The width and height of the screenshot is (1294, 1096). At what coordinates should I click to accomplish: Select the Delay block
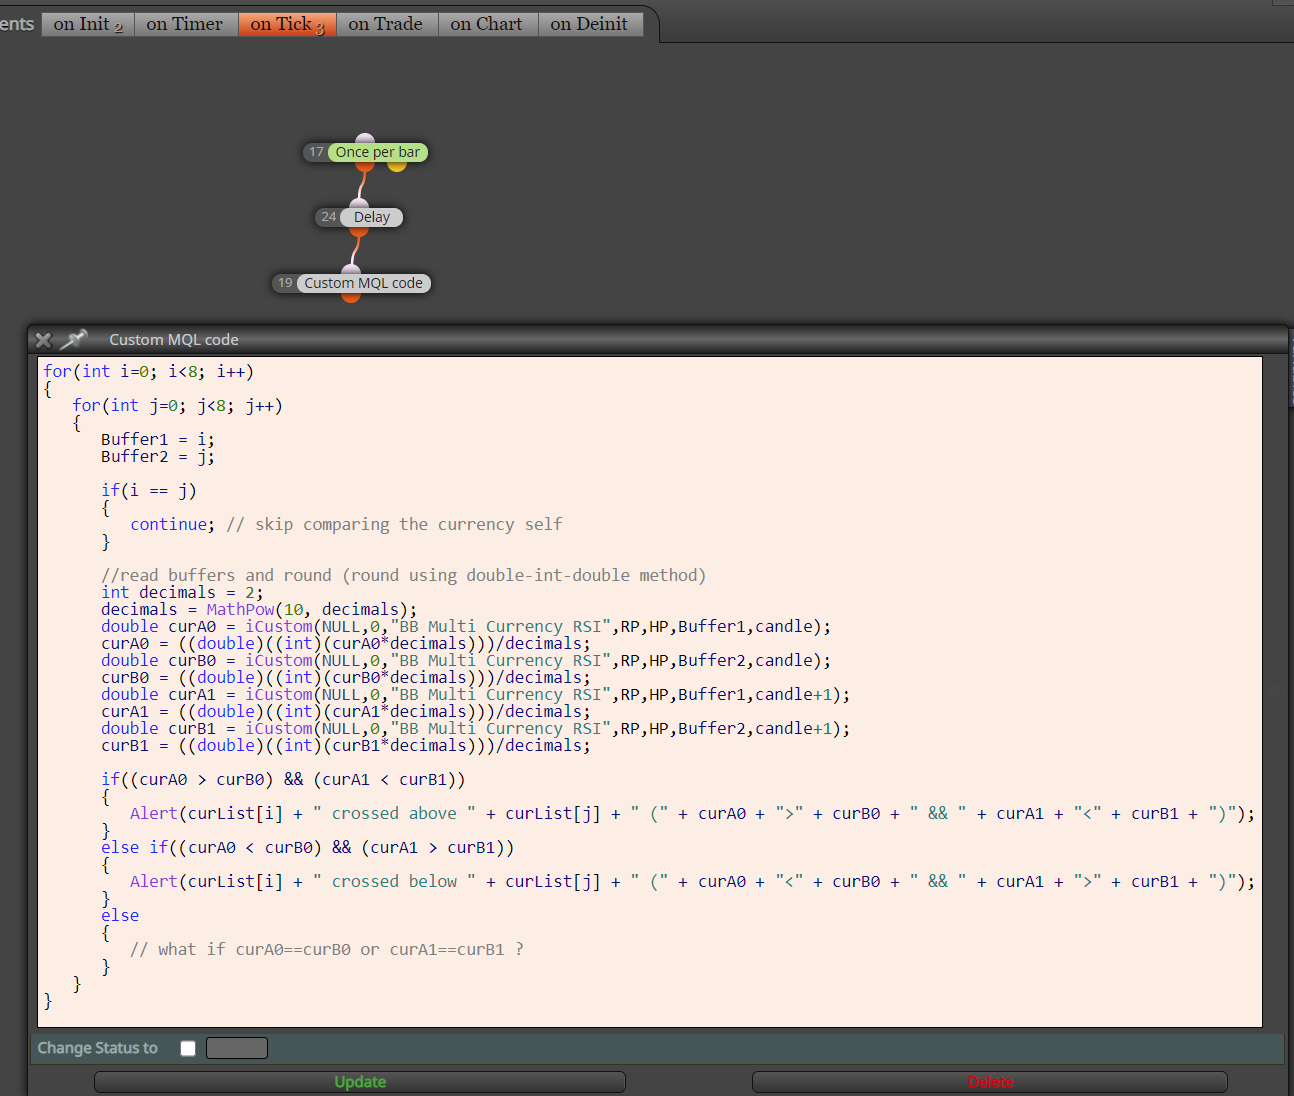(x=371, y=217)
